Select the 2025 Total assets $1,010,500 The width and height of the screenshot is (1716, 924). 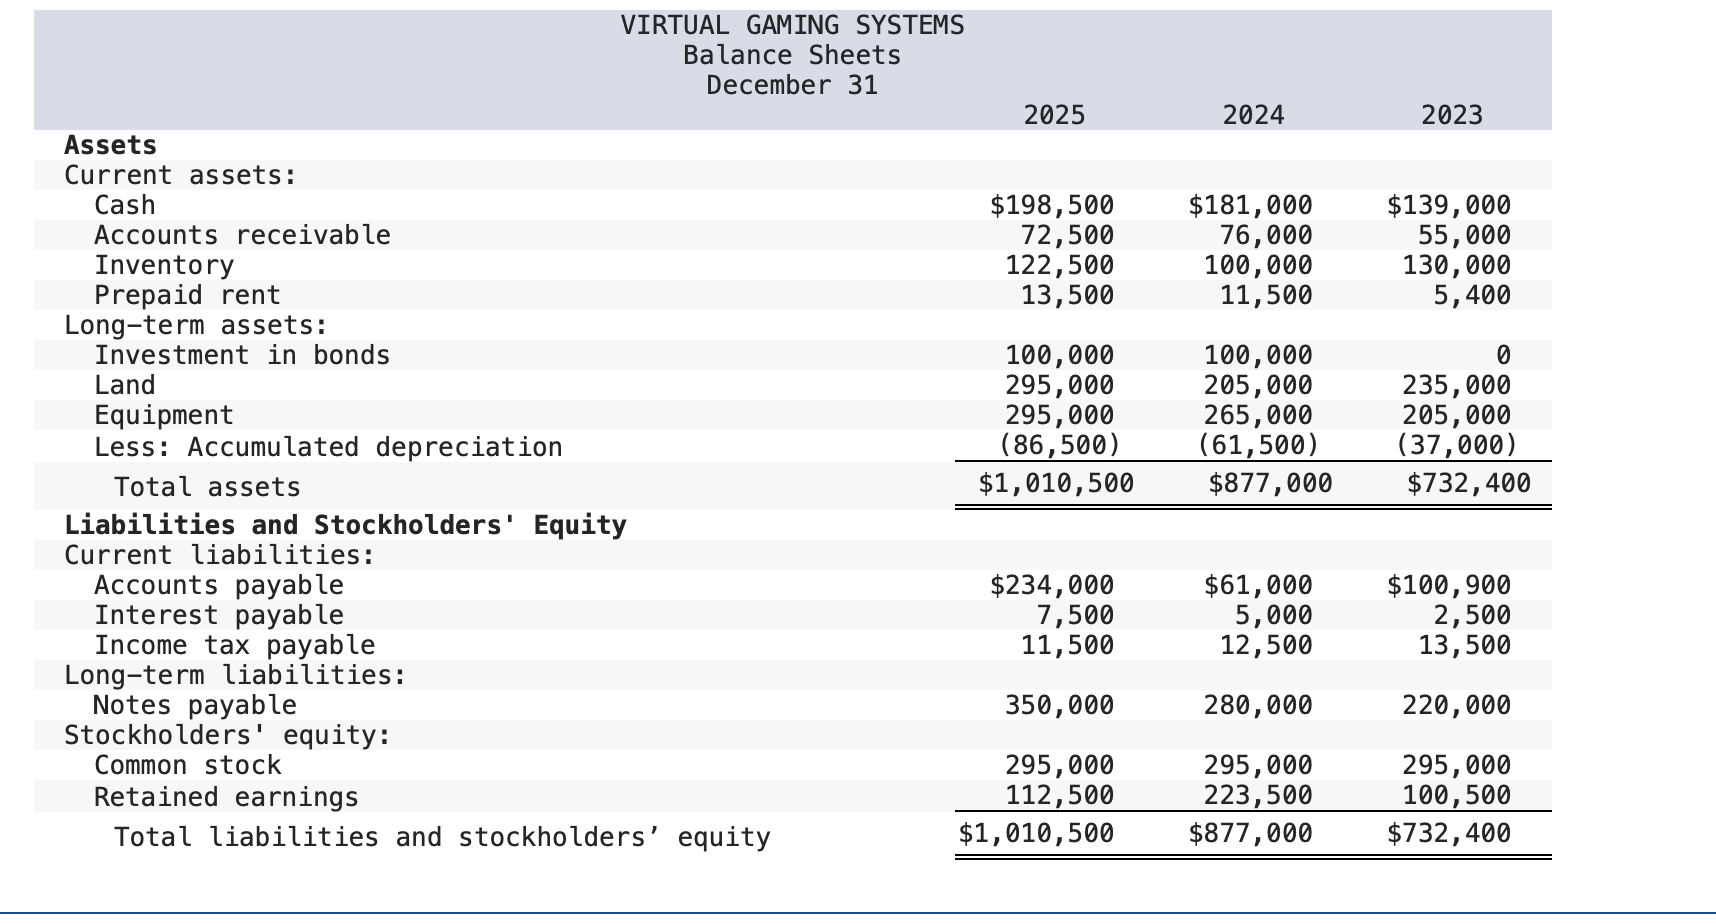tap(1056, 483)
